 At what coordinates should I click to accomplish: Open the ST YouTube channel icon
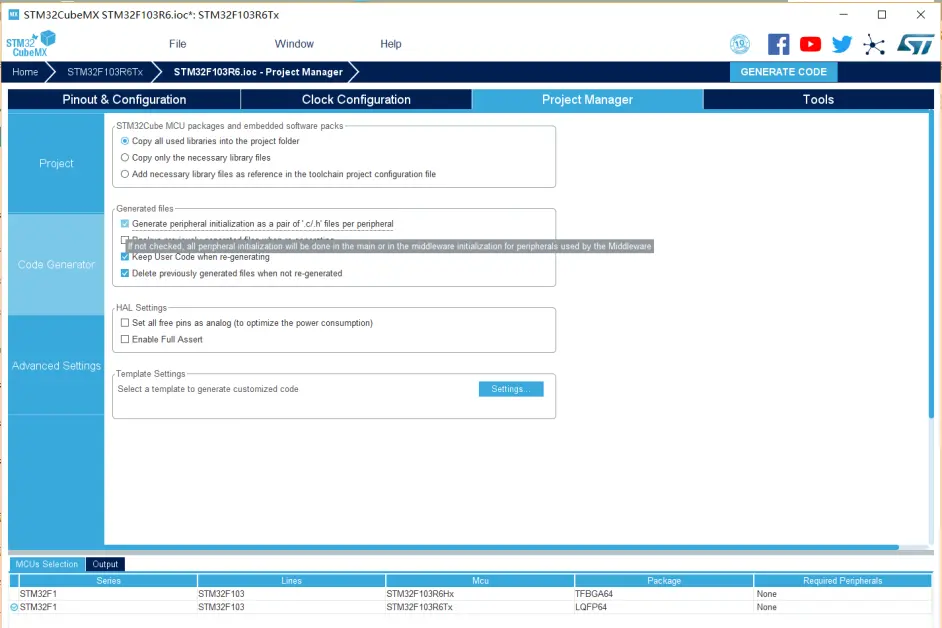pyautogui.click(x=810, y=44)
